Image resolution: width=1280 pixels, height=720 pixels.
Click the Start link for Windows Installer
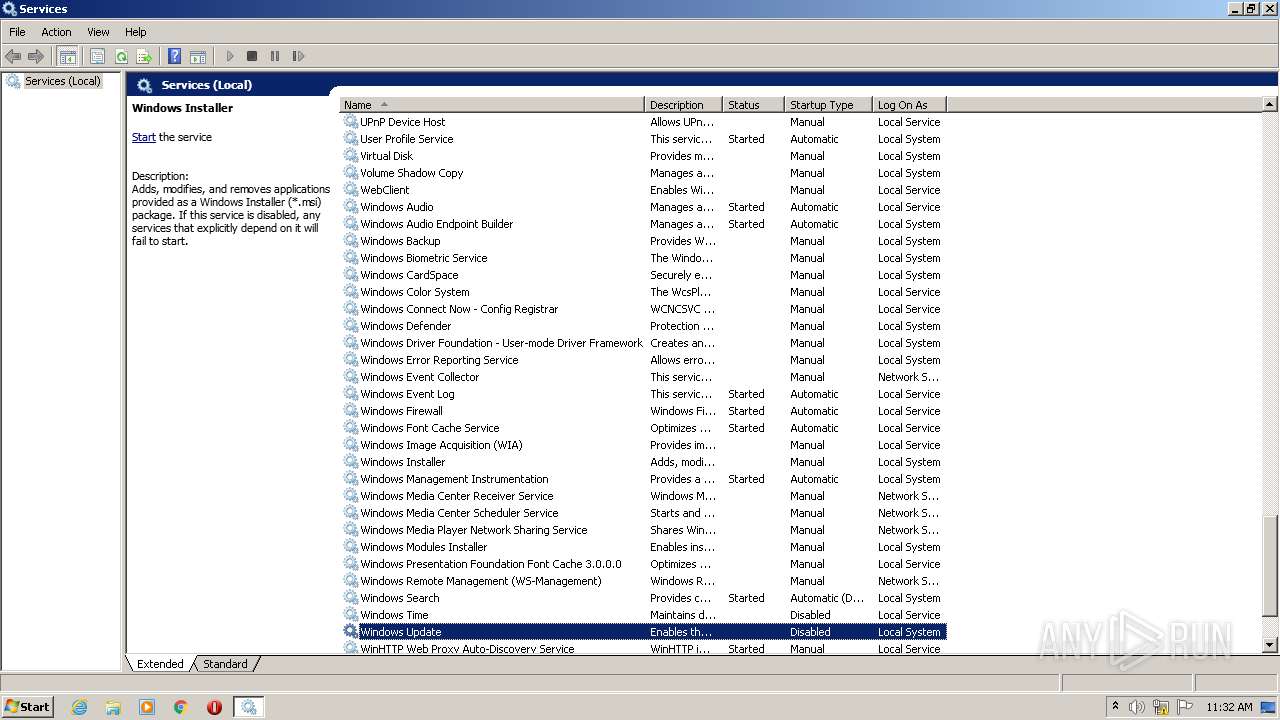click(x=143, y=137)
